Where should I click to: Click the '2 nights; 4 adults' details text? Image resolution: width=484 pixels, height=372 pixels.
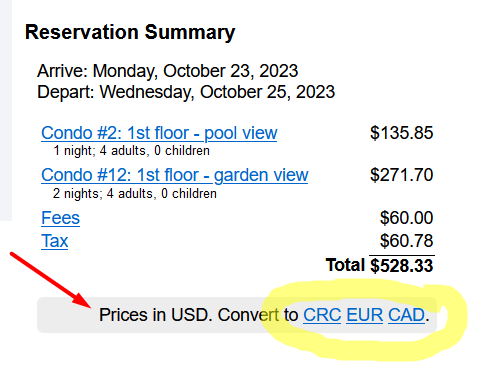tap(135, 194)
